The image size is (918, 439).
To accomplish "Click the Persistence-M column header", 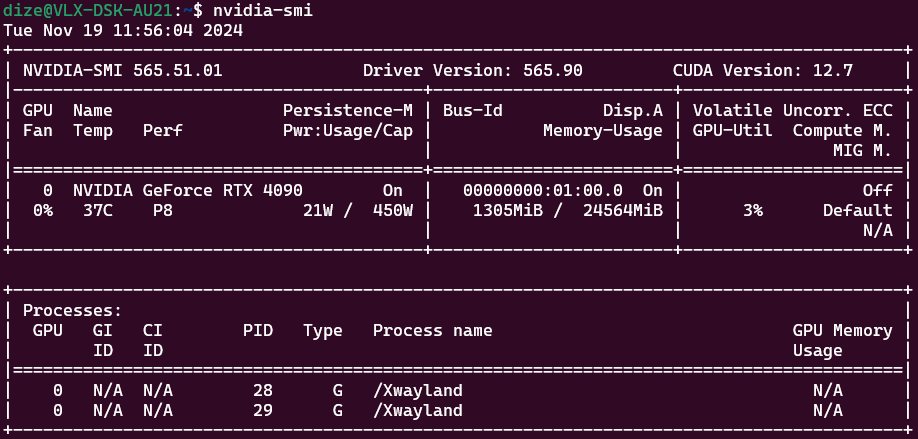I will click(x=347, y=110).
